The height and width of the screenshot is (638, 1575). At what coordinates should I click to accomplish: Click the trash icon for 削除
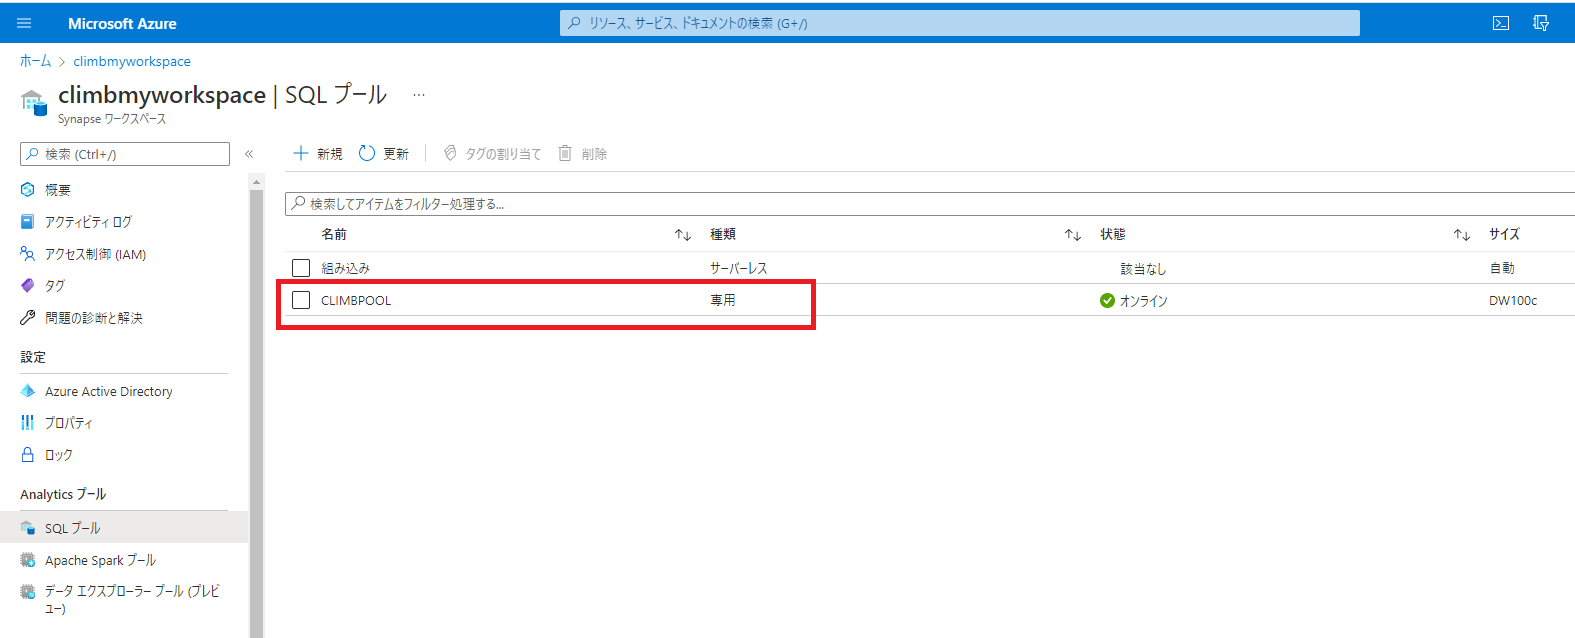565,153
